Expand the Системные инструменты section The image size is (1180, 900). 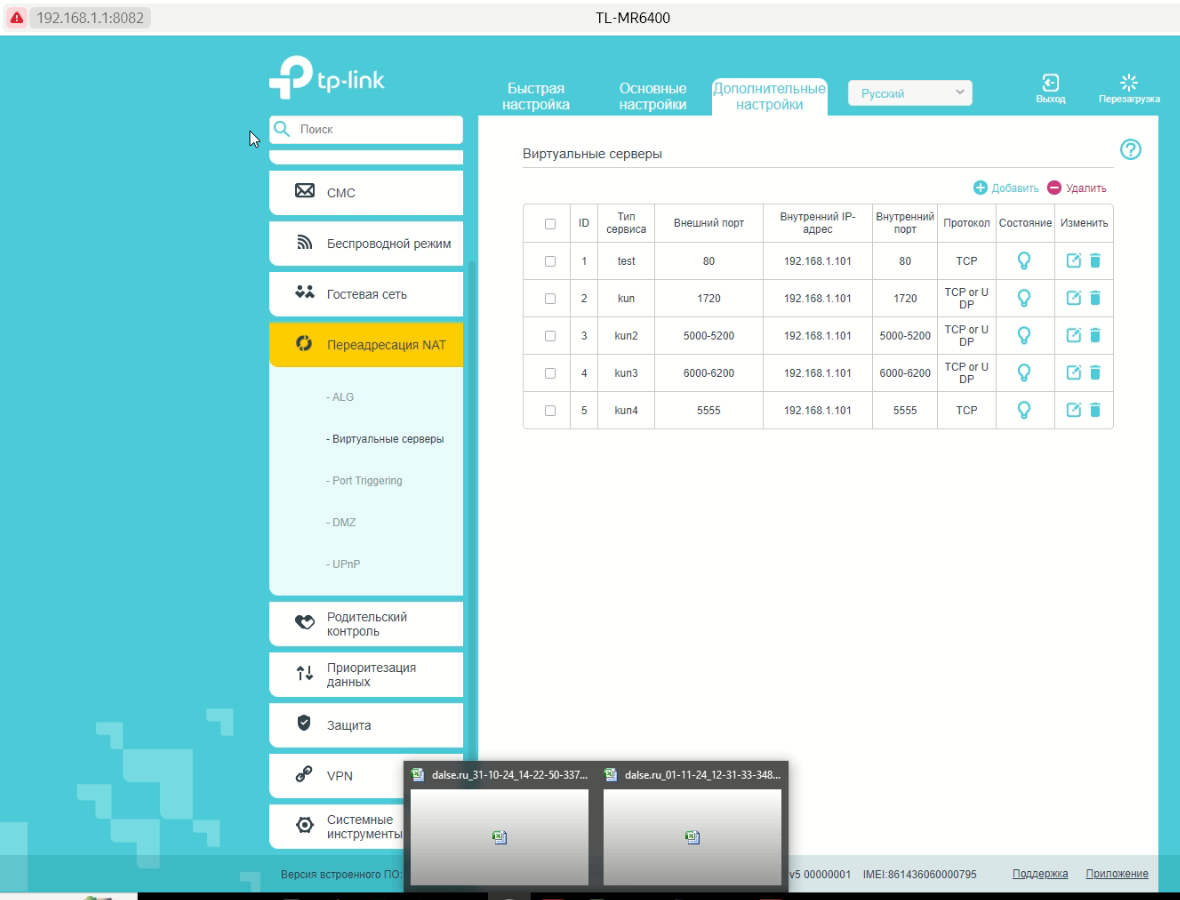(364, 826)
